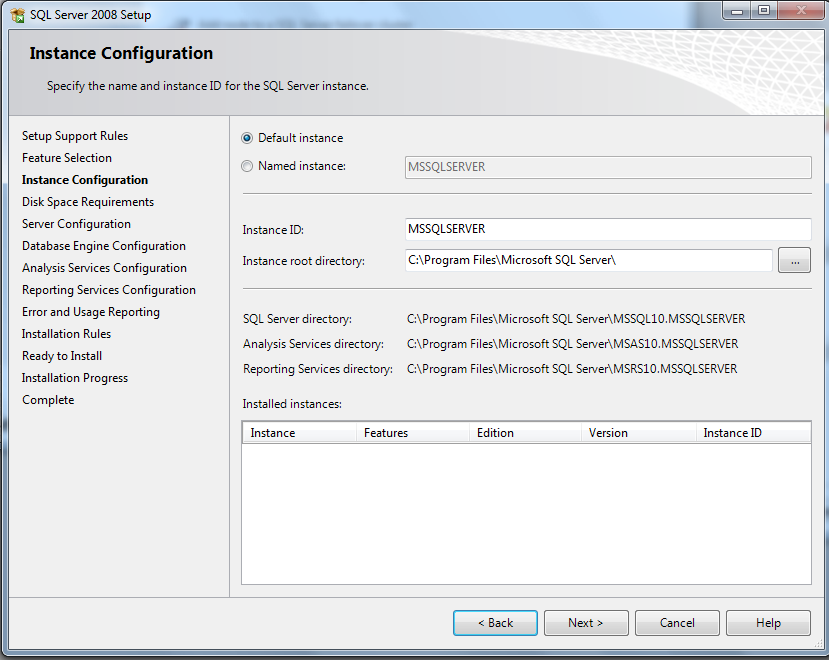Click the MSAS10.MSSQLSERVER Analysis Services directory path
The image size is (829, 660).
click(573, 344)
